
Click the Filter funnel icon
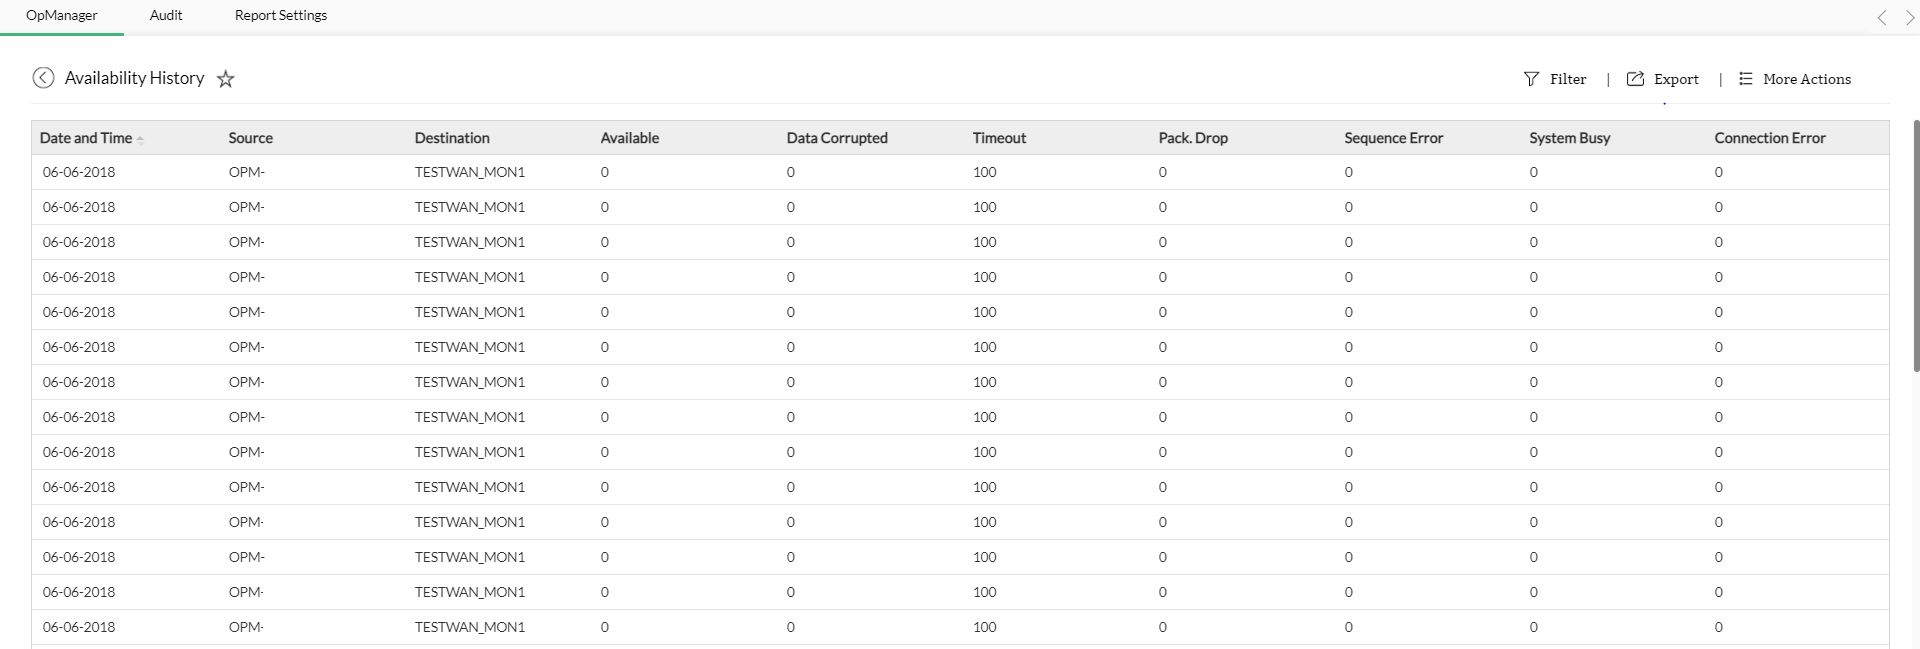1531,79
